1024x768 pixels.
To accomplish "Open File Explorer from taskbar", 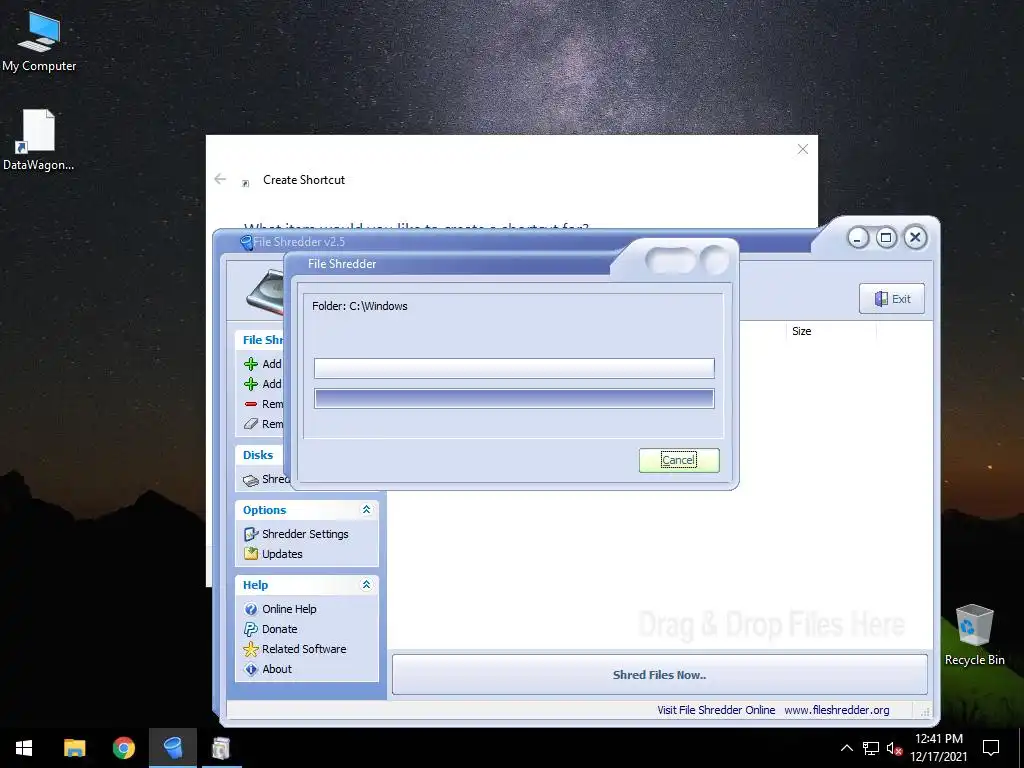I will click(x=74, y=748).
